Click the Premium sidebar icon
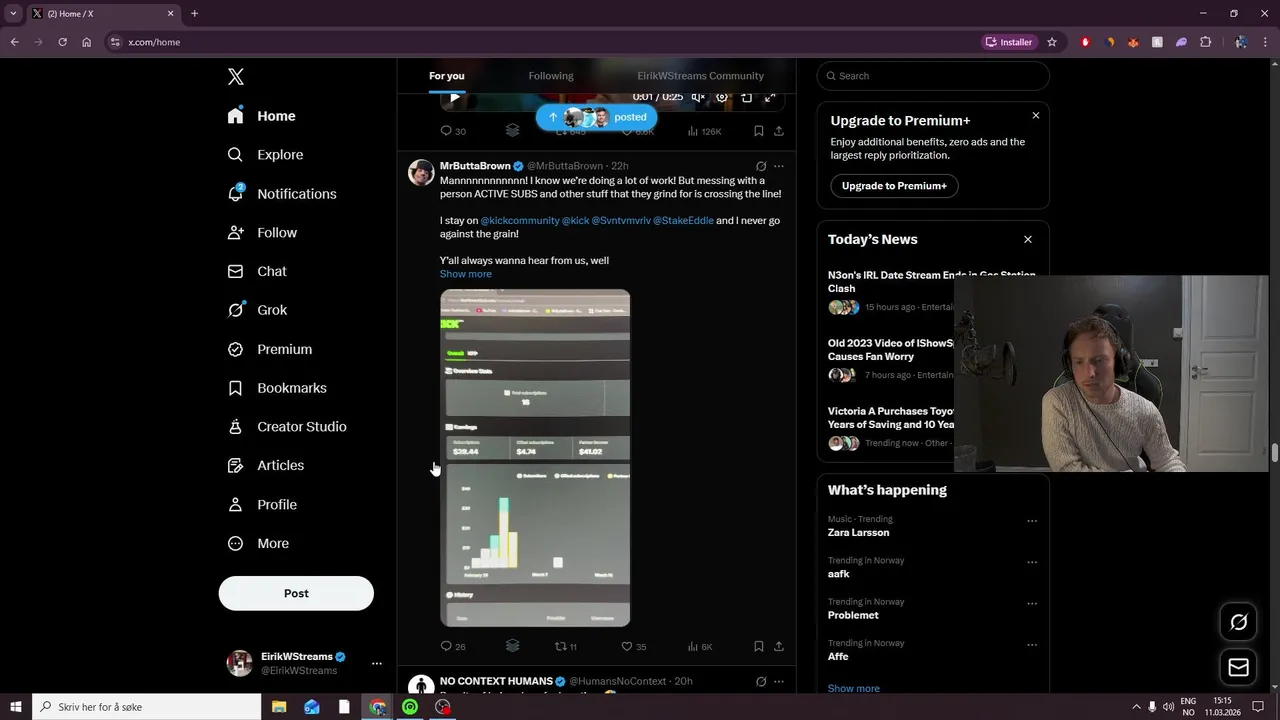Image resolution: width=1280 pixels, height=720 pixels. (x=235, y=349)
